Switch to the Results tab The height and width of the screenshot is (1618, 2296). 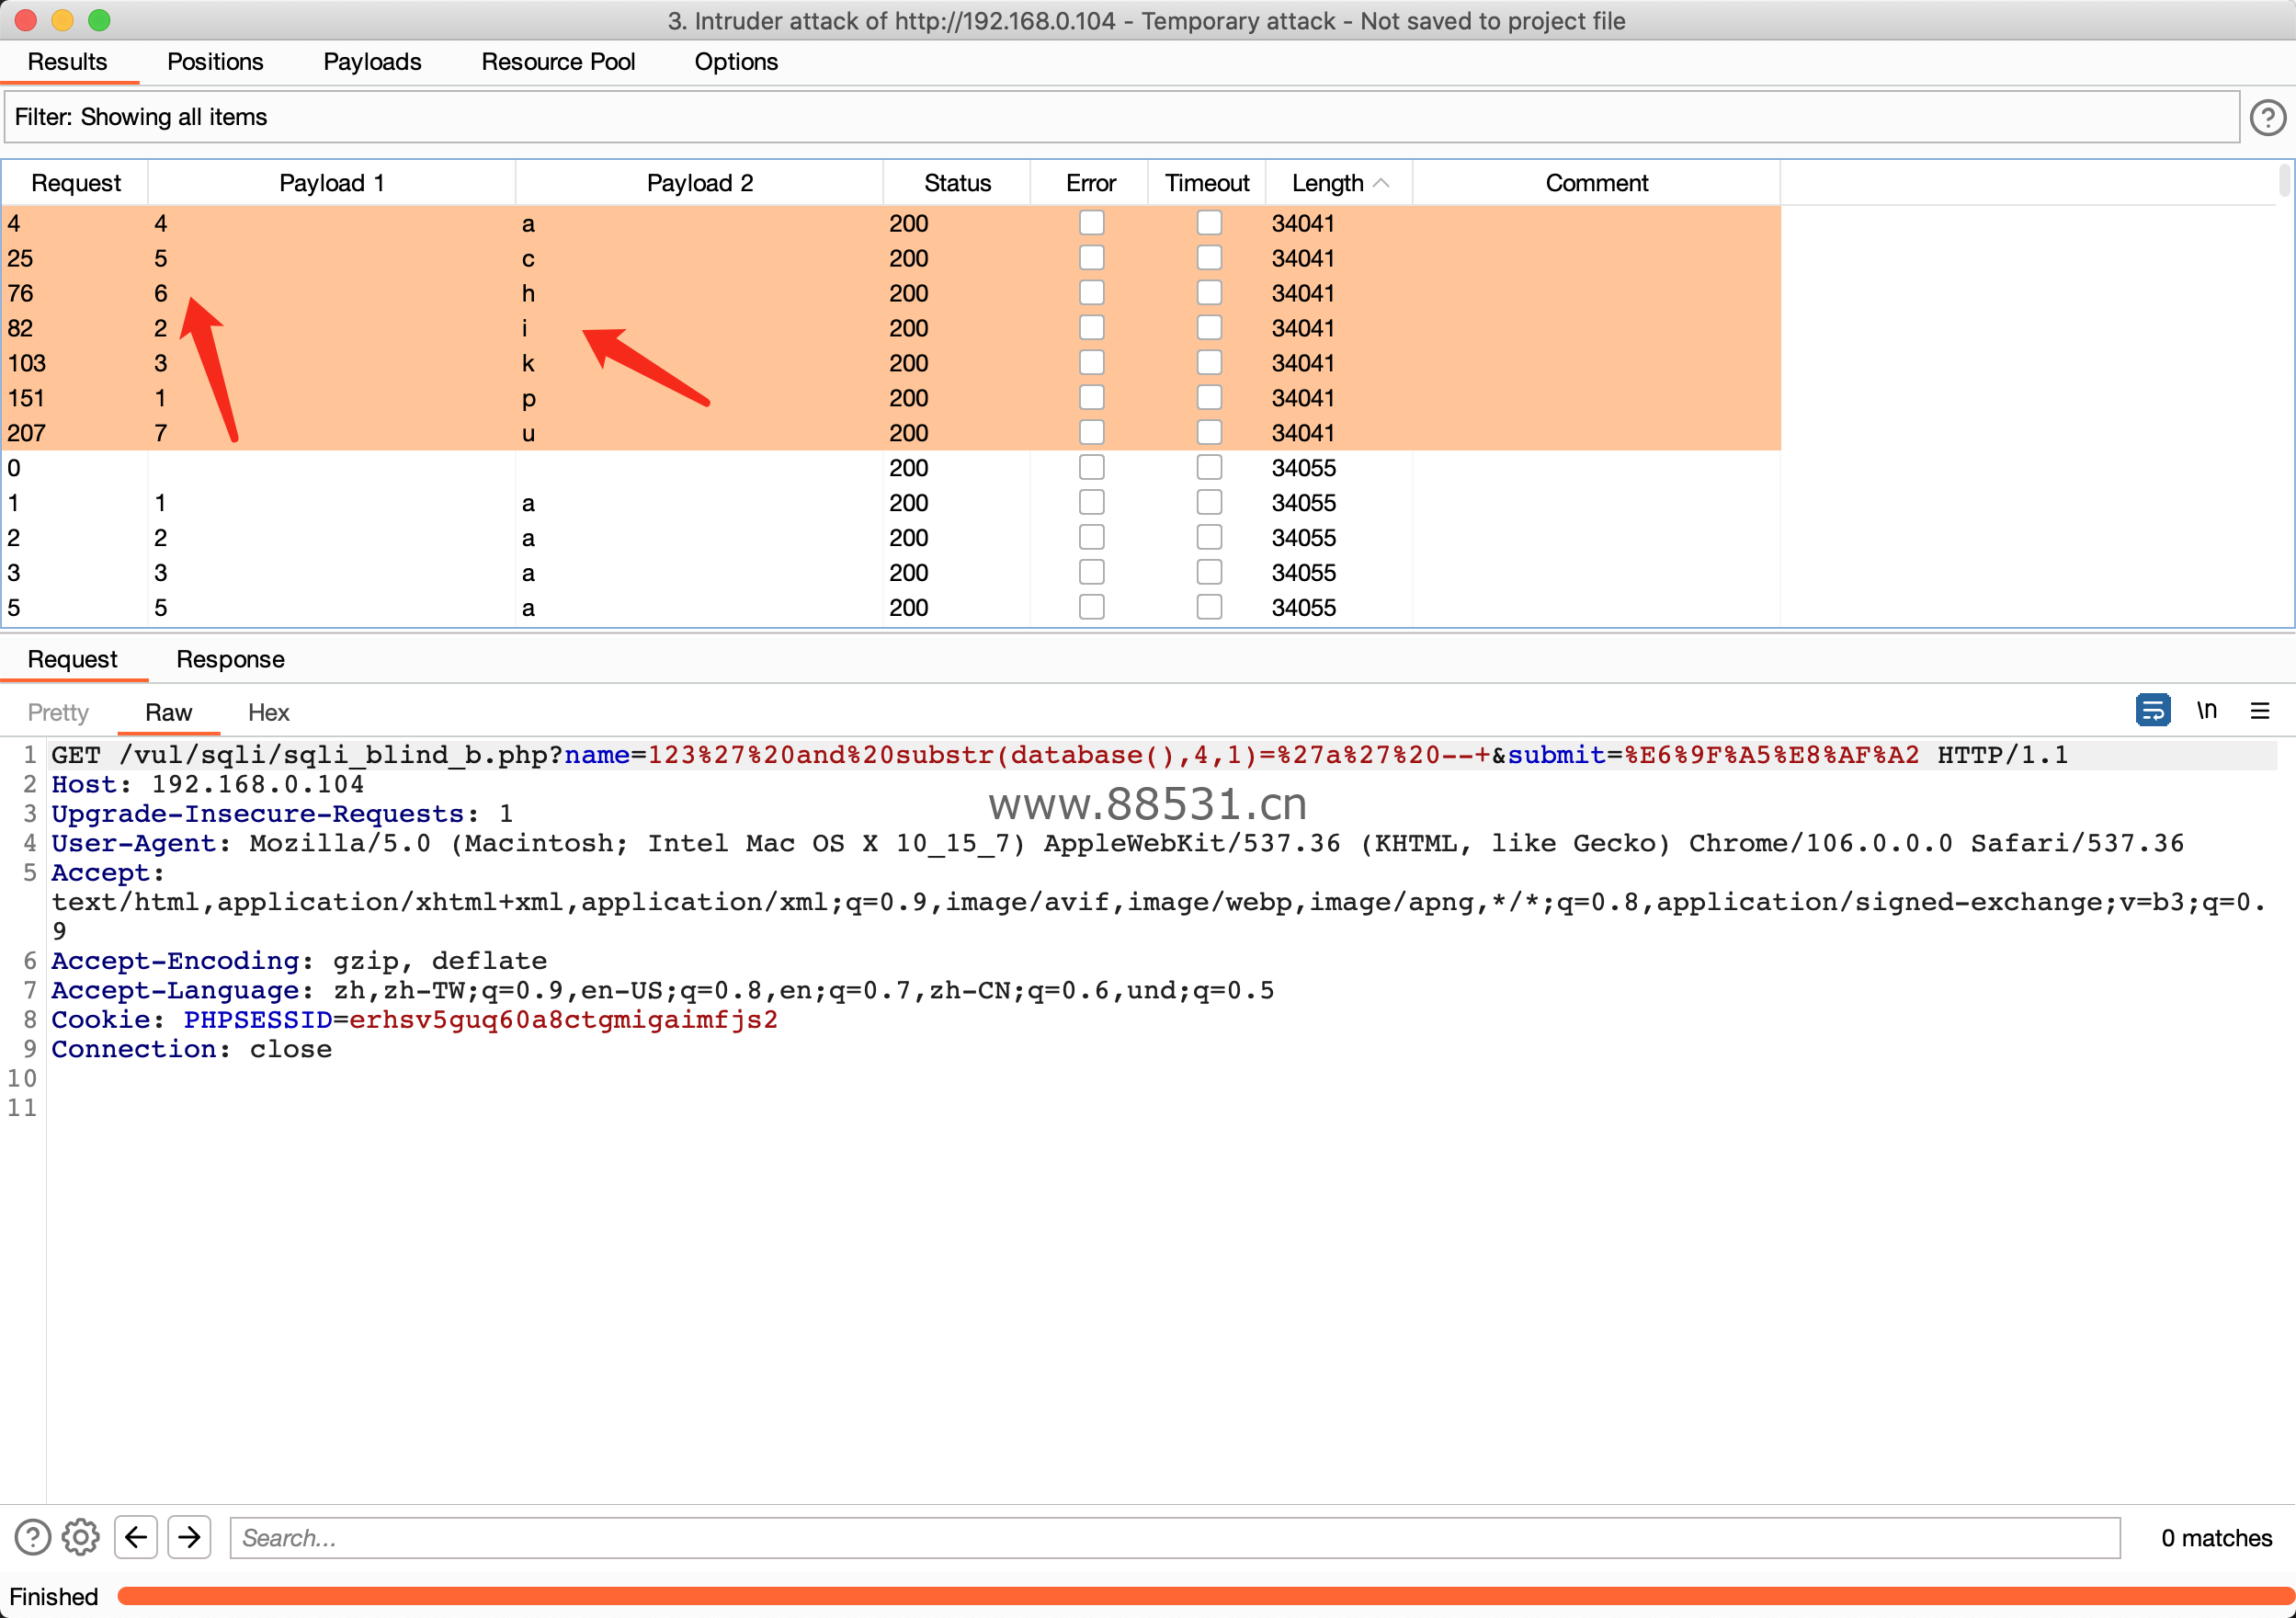pos(68,62)
